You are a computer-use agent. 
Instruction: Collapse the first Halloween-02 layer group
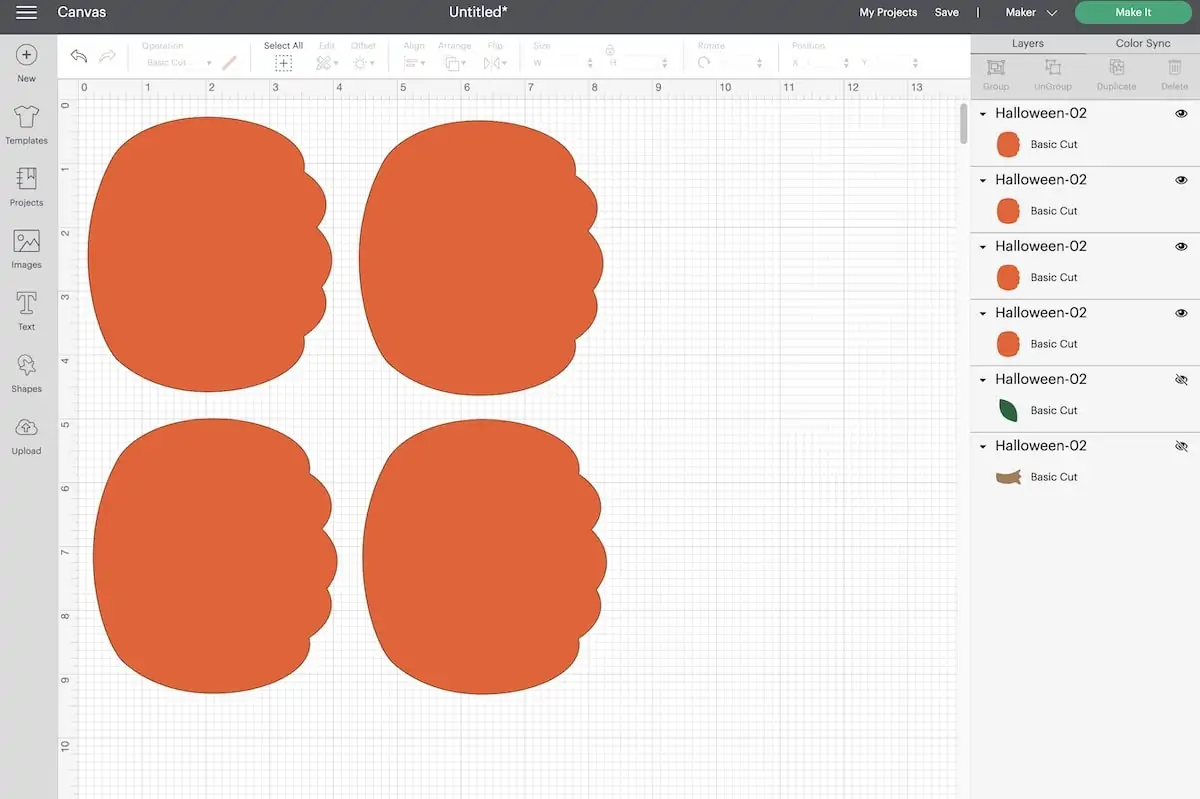[x=983, y=114]
